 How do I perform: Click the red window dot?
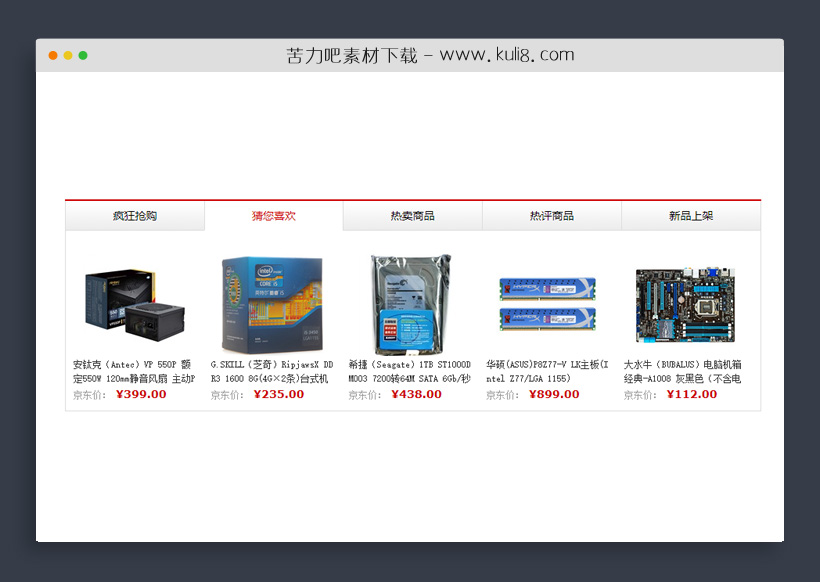click(52, 55)
